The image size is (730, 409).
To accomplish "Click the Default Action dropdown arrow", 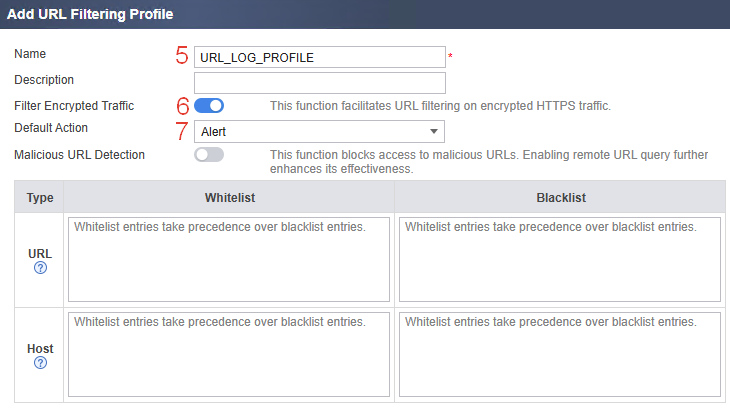I will (433, 131).
